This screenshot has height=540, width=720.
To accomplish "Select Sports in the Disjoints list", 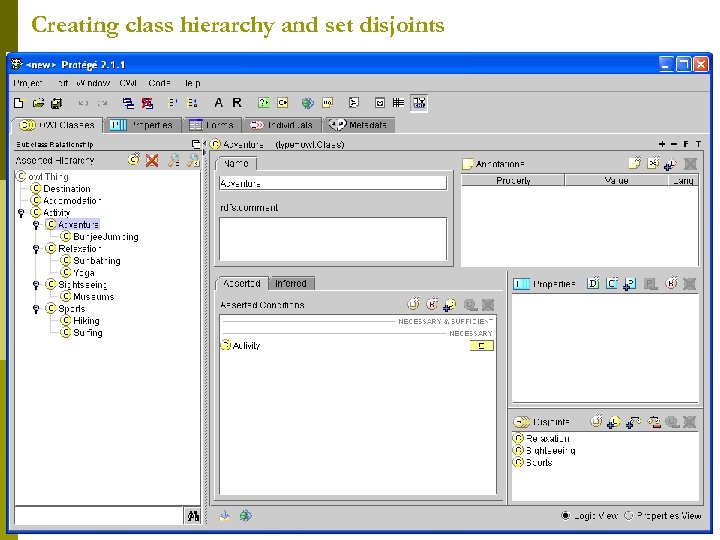I will (x=533, y=462).
